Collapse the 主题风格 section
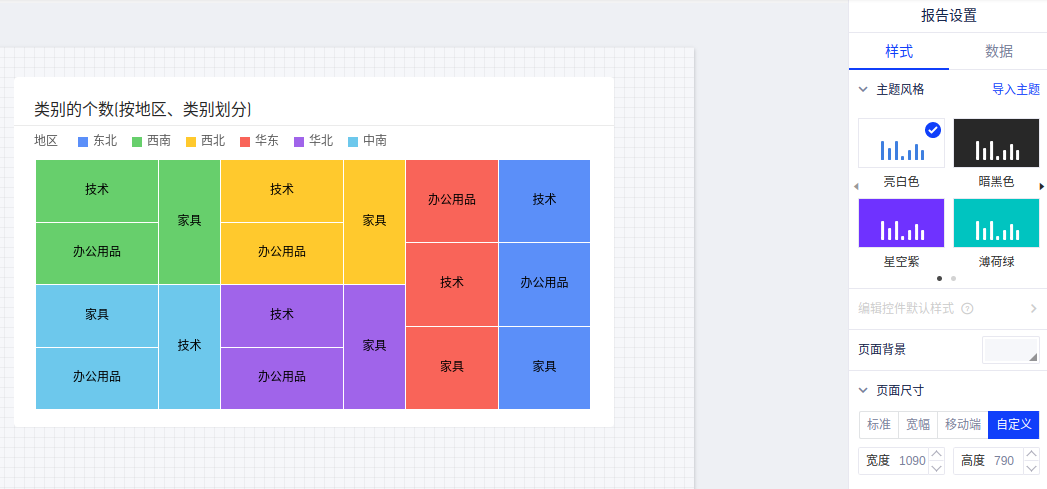Image resolution: width=1047 pixels, height=489 pixels. coord(863,89)
